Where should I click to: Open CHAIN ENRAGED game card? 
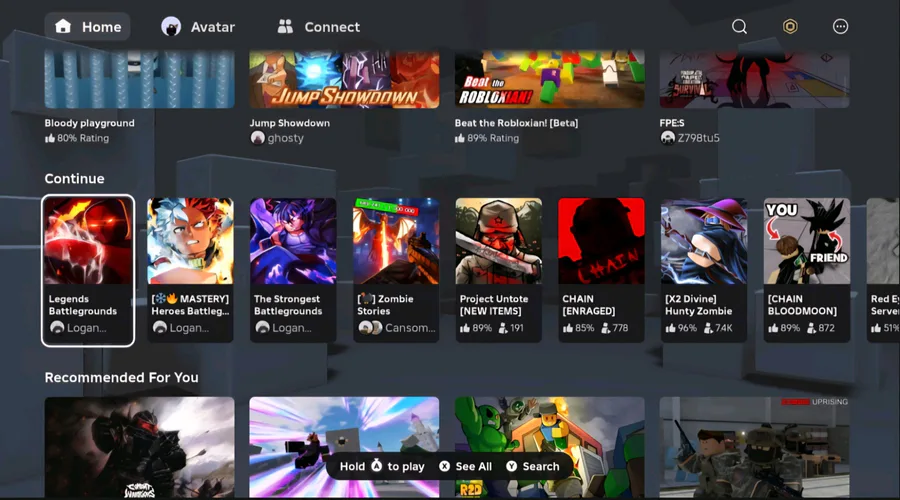point(602,270)
